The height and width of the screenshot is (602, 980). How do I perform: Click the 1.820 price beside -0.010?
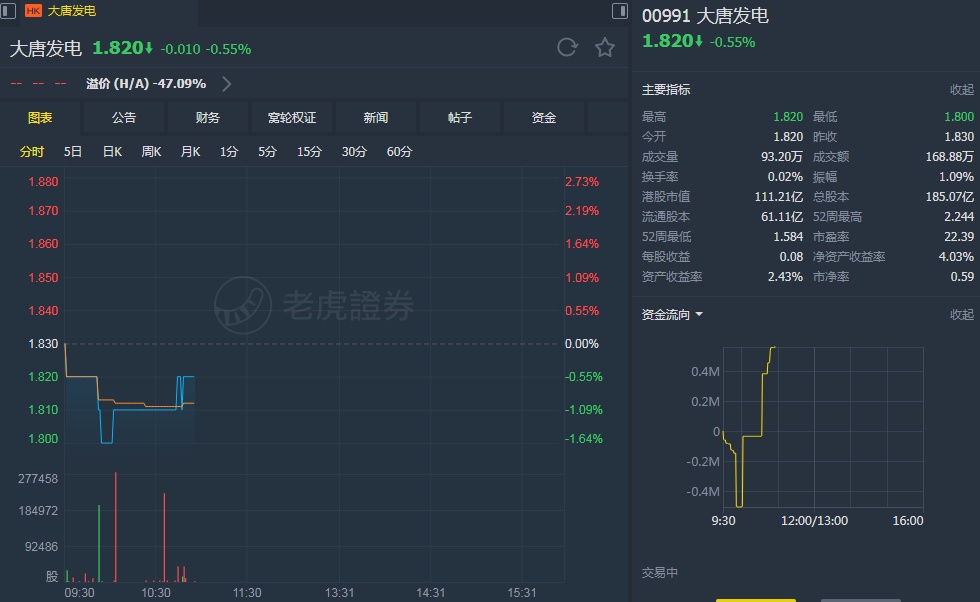pos(118,48)
